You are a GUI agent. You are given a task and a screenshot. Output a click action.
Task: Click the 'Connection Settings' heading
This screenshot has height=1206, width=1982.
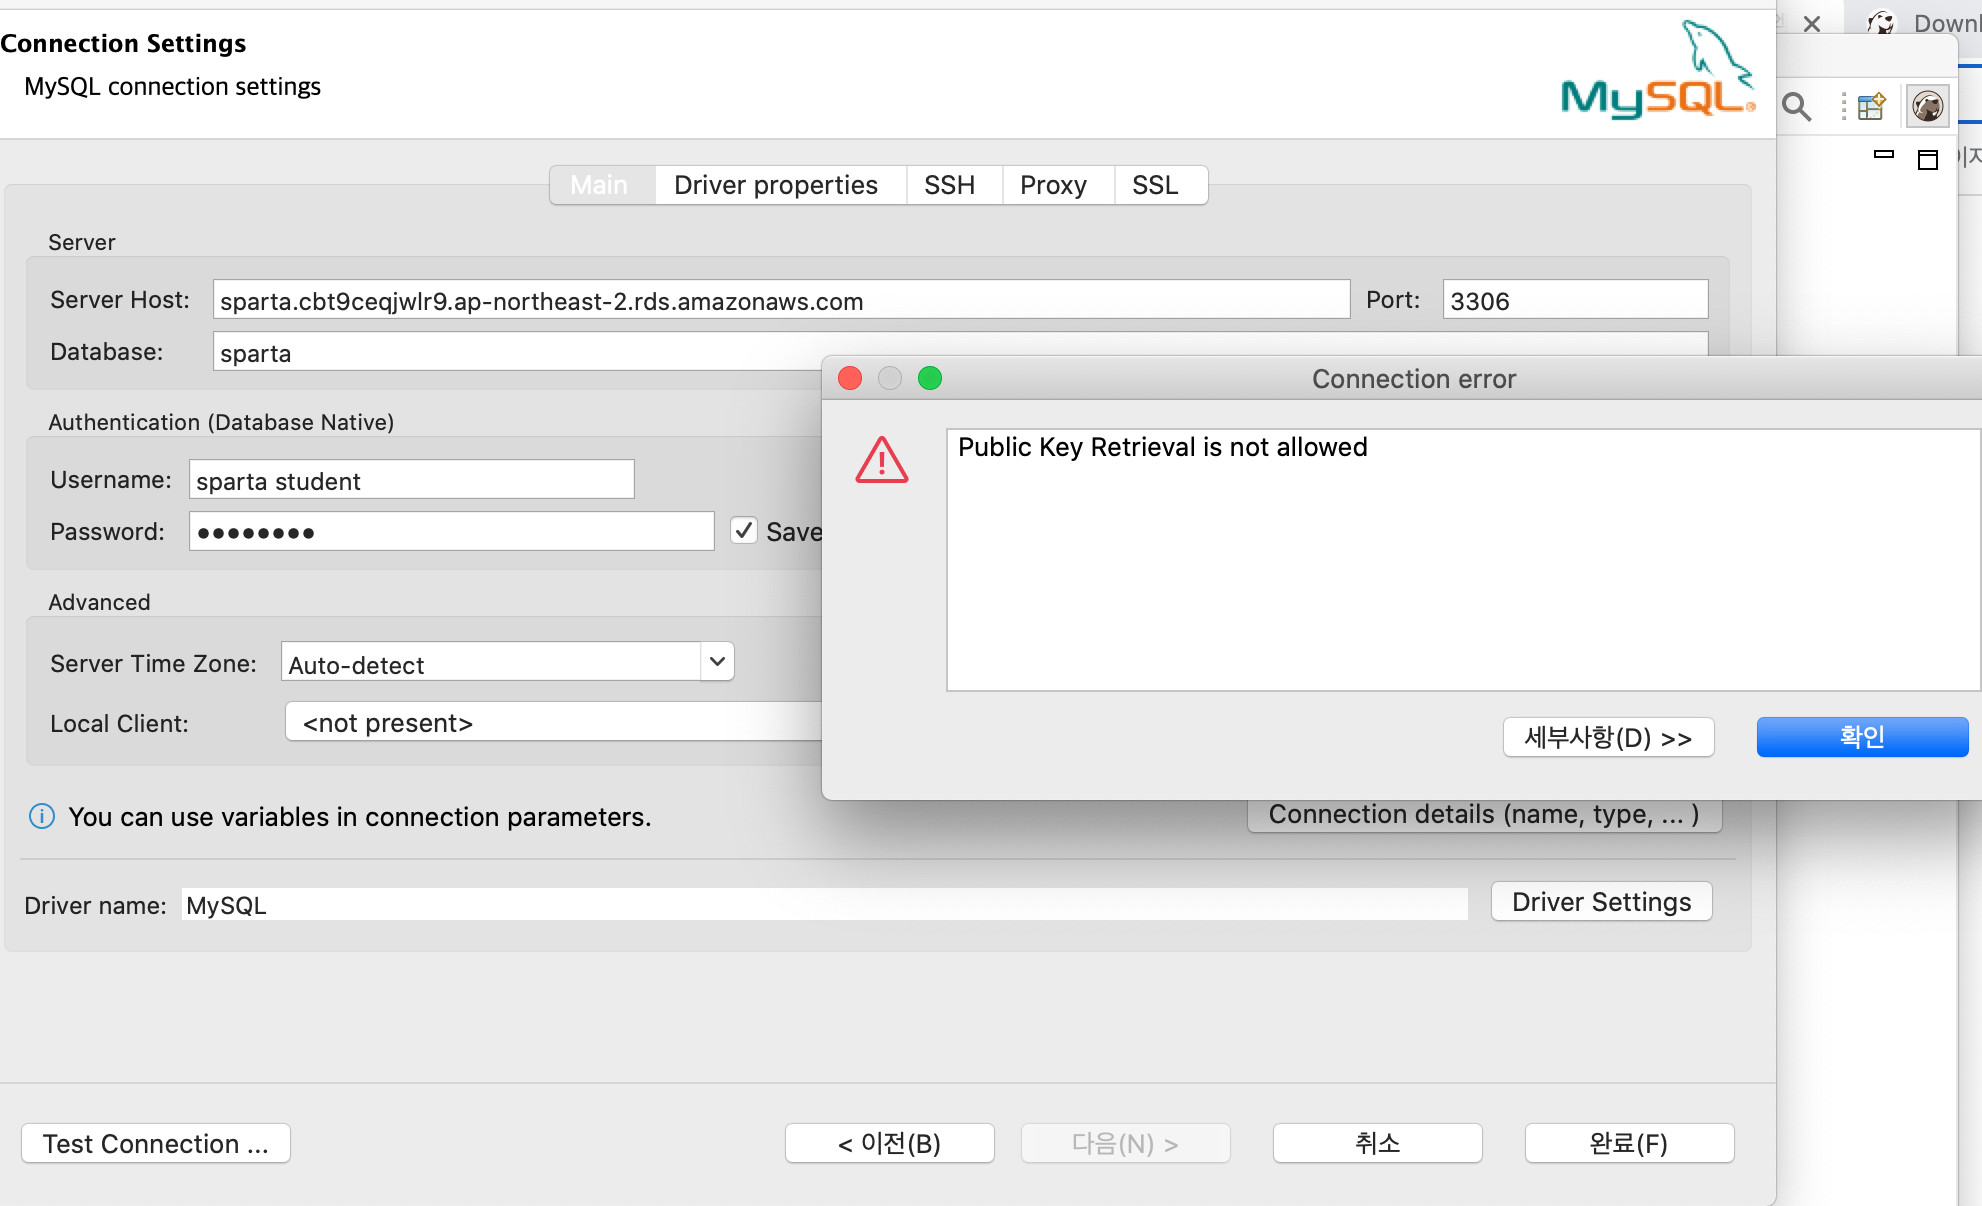pyautogui.click(x=123, y=43)
